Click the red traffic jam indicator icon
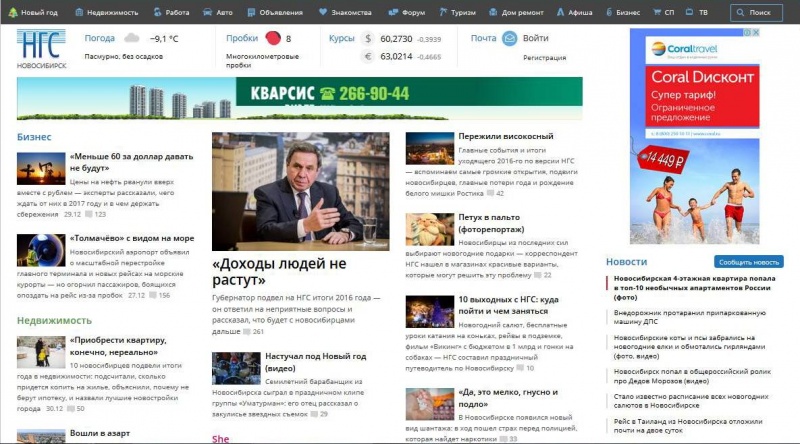This screenshot has width=800, height=444. tap(272, 39)
